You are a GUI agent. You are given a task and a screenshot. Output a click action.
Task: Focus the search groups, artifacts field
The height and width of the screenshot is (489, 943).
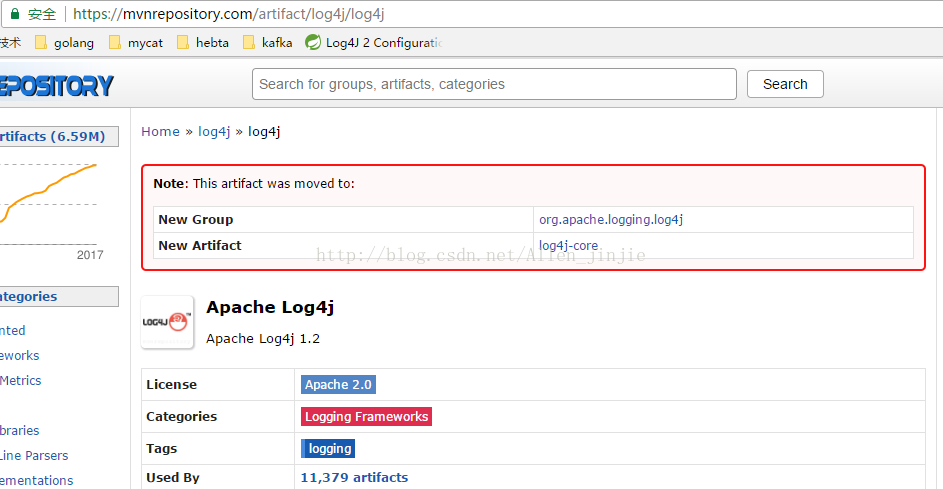[494, 84]
